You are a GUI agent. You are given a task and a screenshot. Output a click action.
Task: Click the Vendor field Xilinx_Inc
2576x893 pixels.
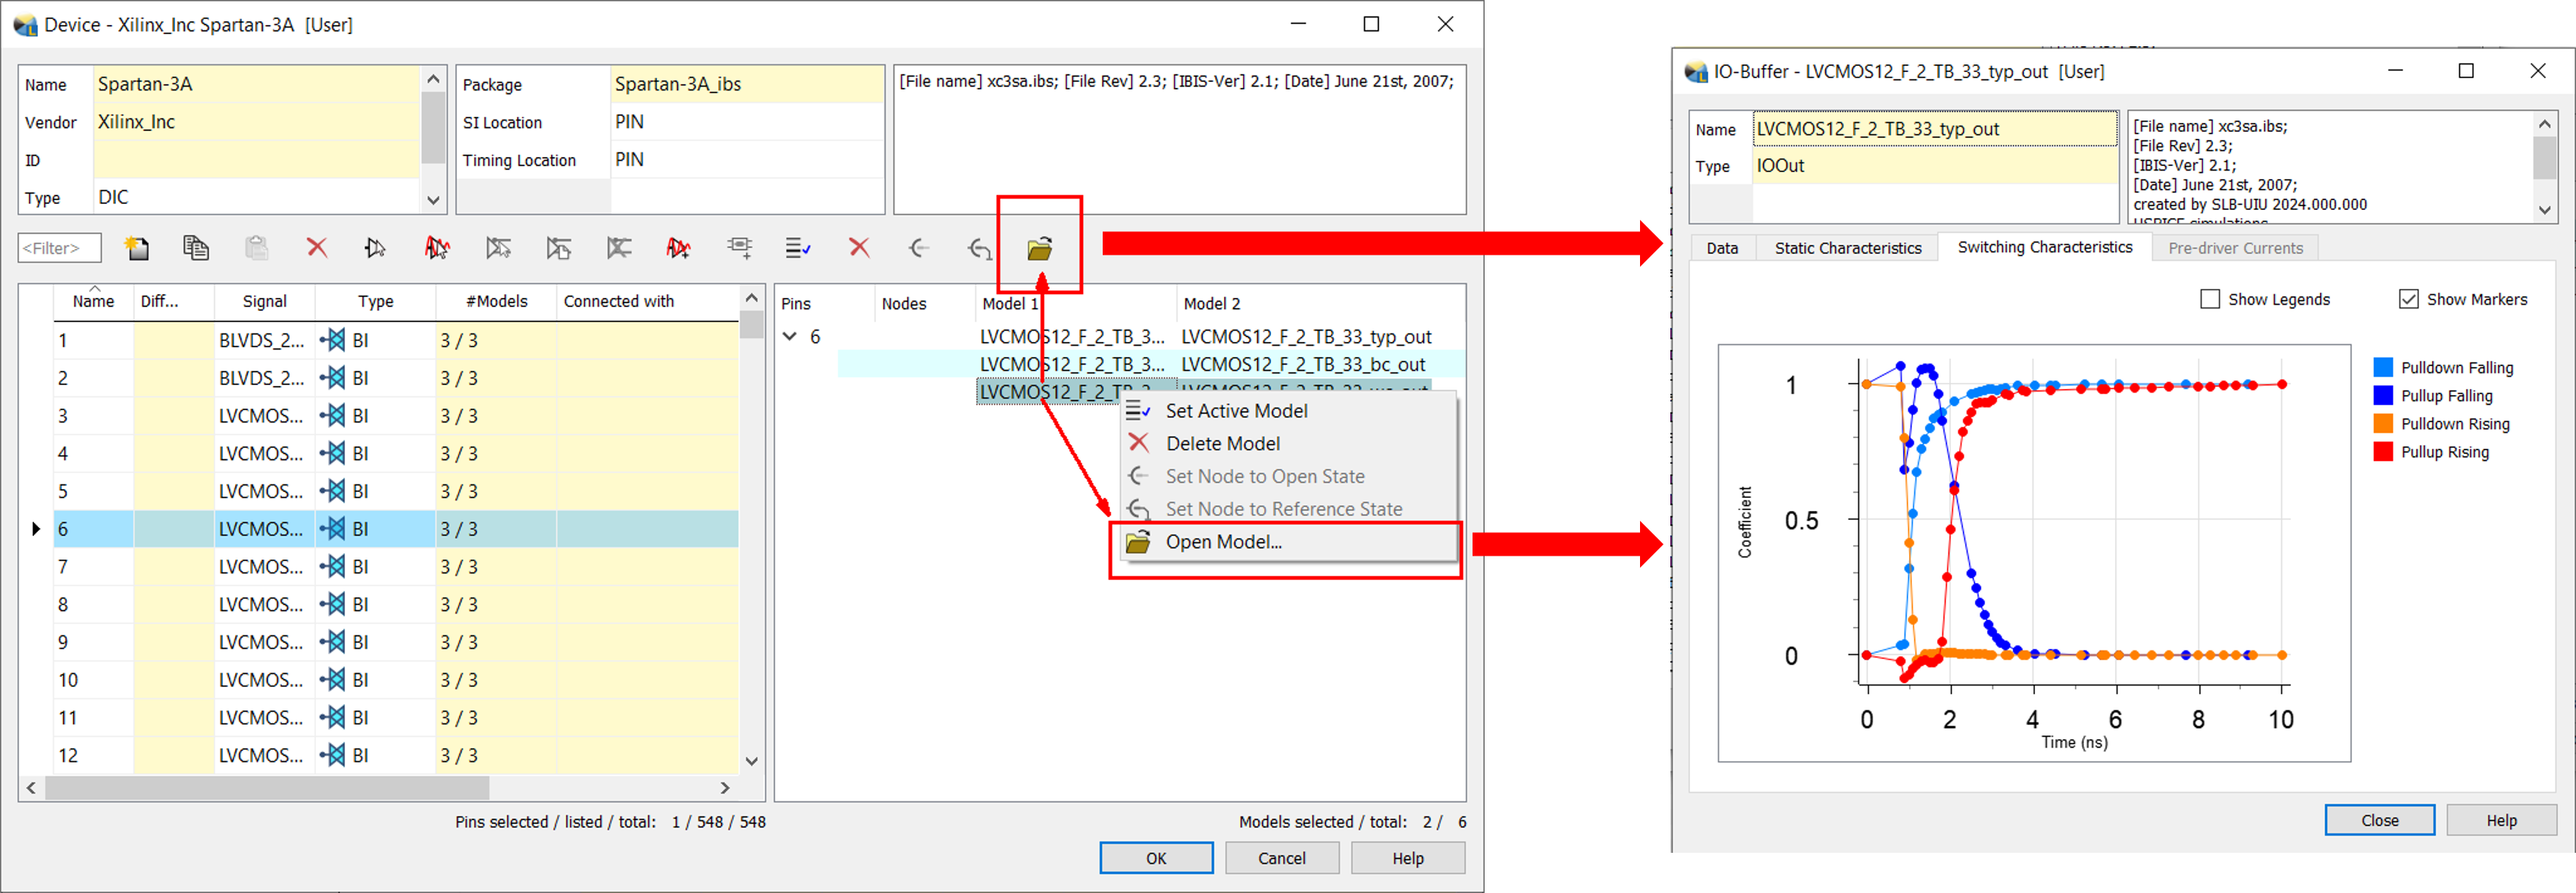click(256, 122)
